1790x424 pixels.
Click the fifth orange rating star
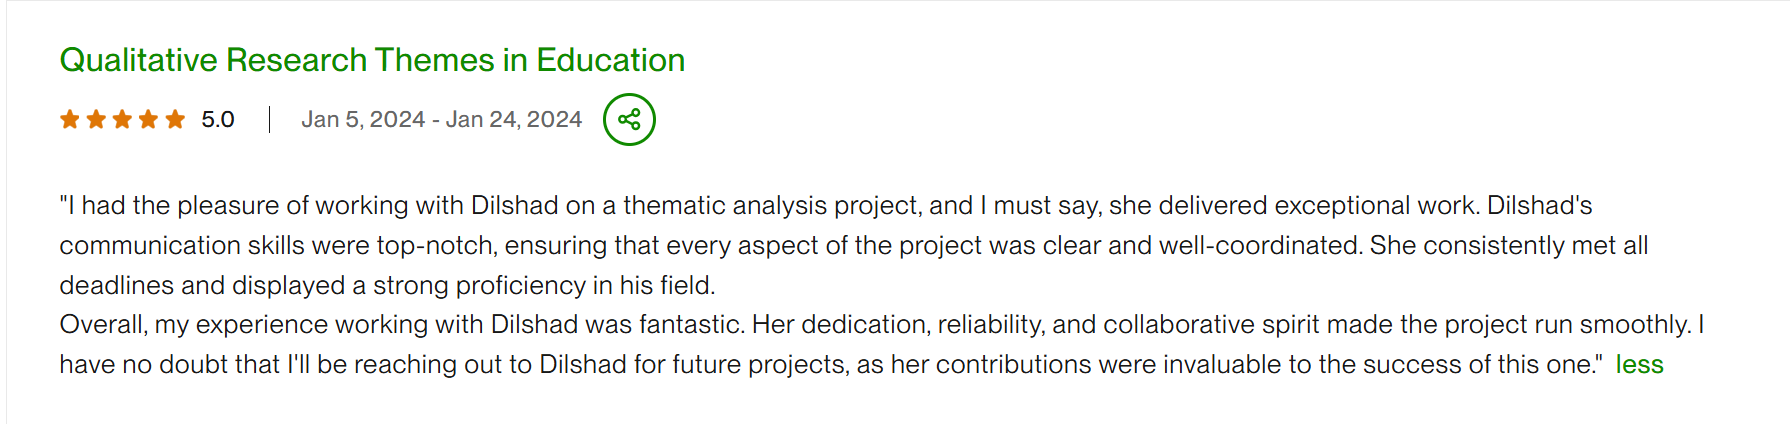(x=175, y=120)
